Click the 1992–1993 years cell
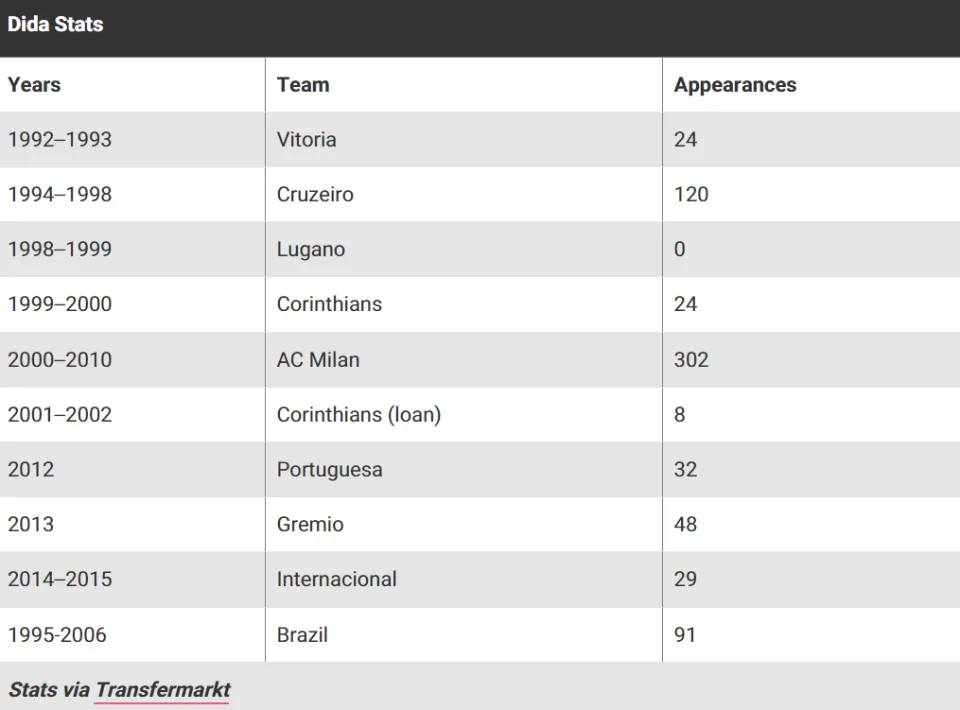The width and height of the screenshot is (960, 710). pos(59,140)
